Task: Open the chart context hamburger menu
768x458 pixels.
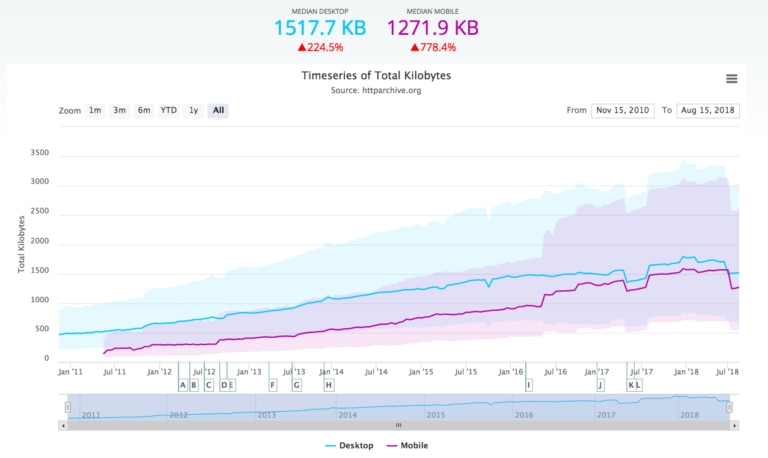Action: [x=731, y=79]
